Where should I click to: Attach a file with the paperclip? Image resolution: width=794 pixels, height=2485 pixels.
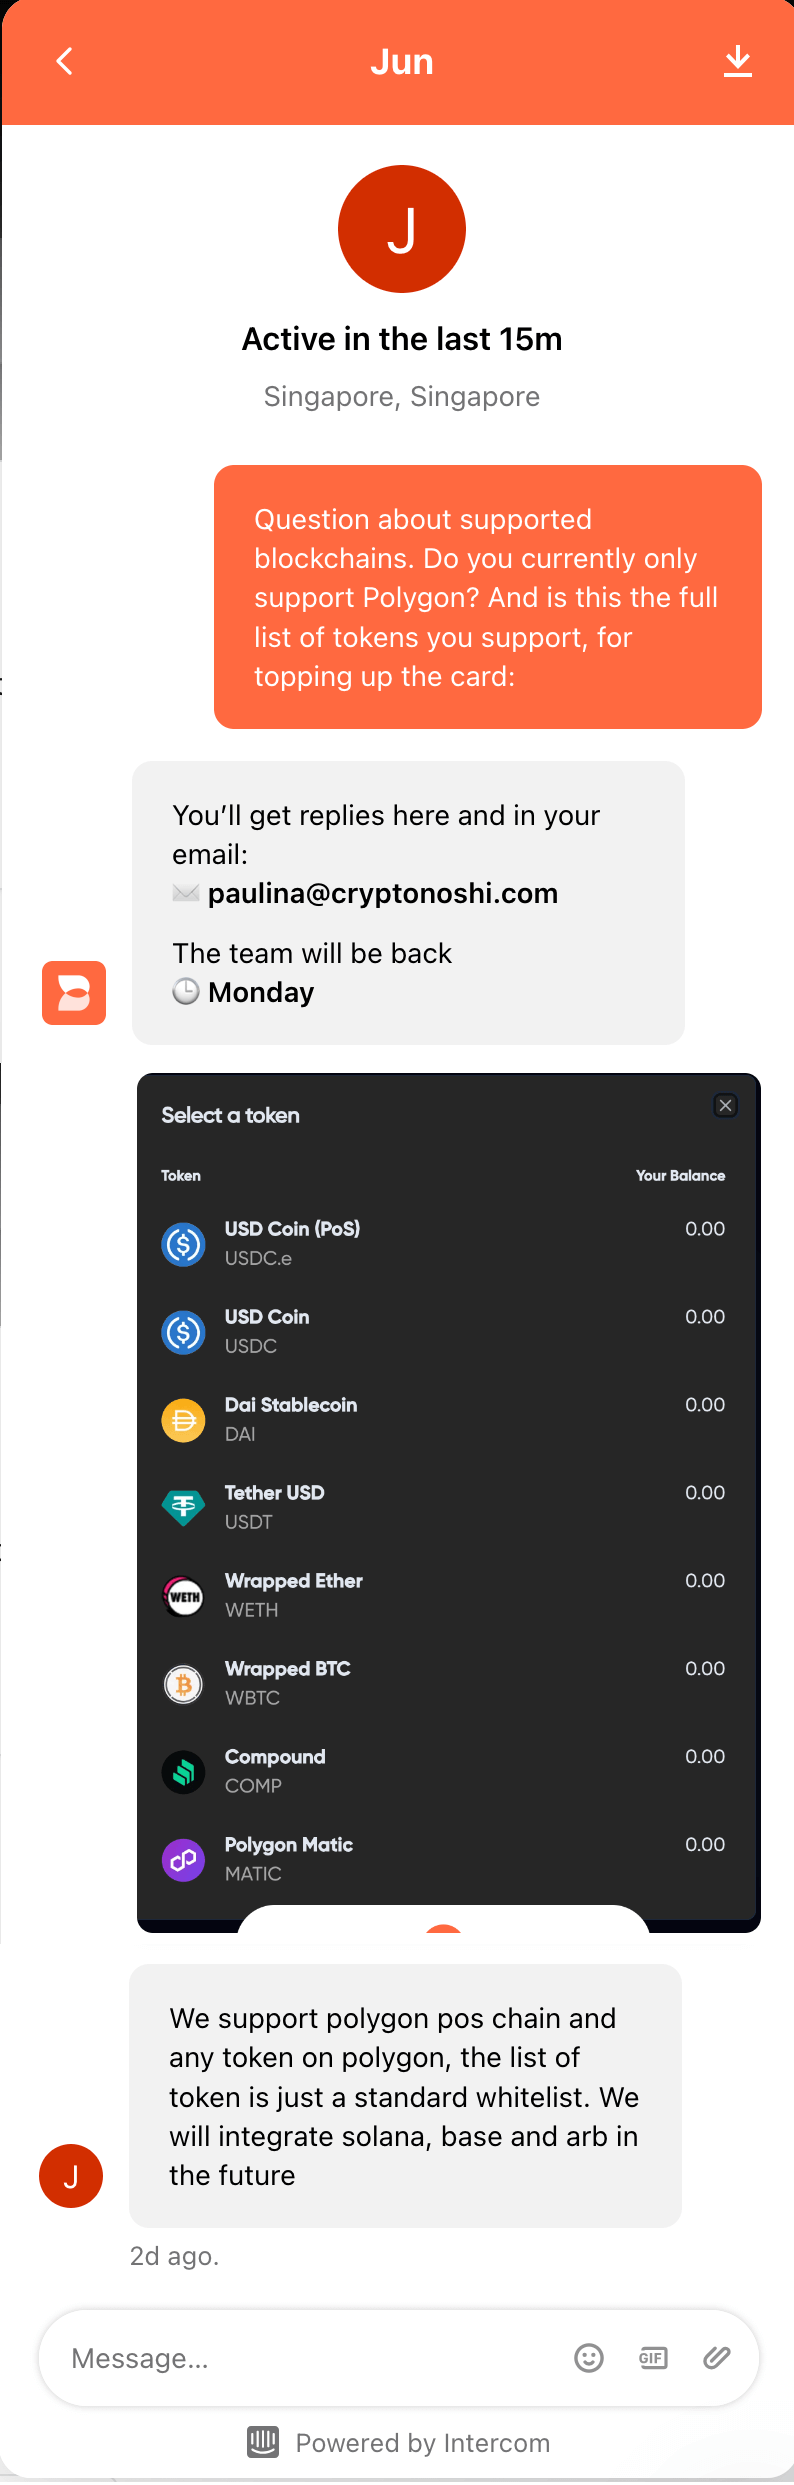(x=717, y=2358)
